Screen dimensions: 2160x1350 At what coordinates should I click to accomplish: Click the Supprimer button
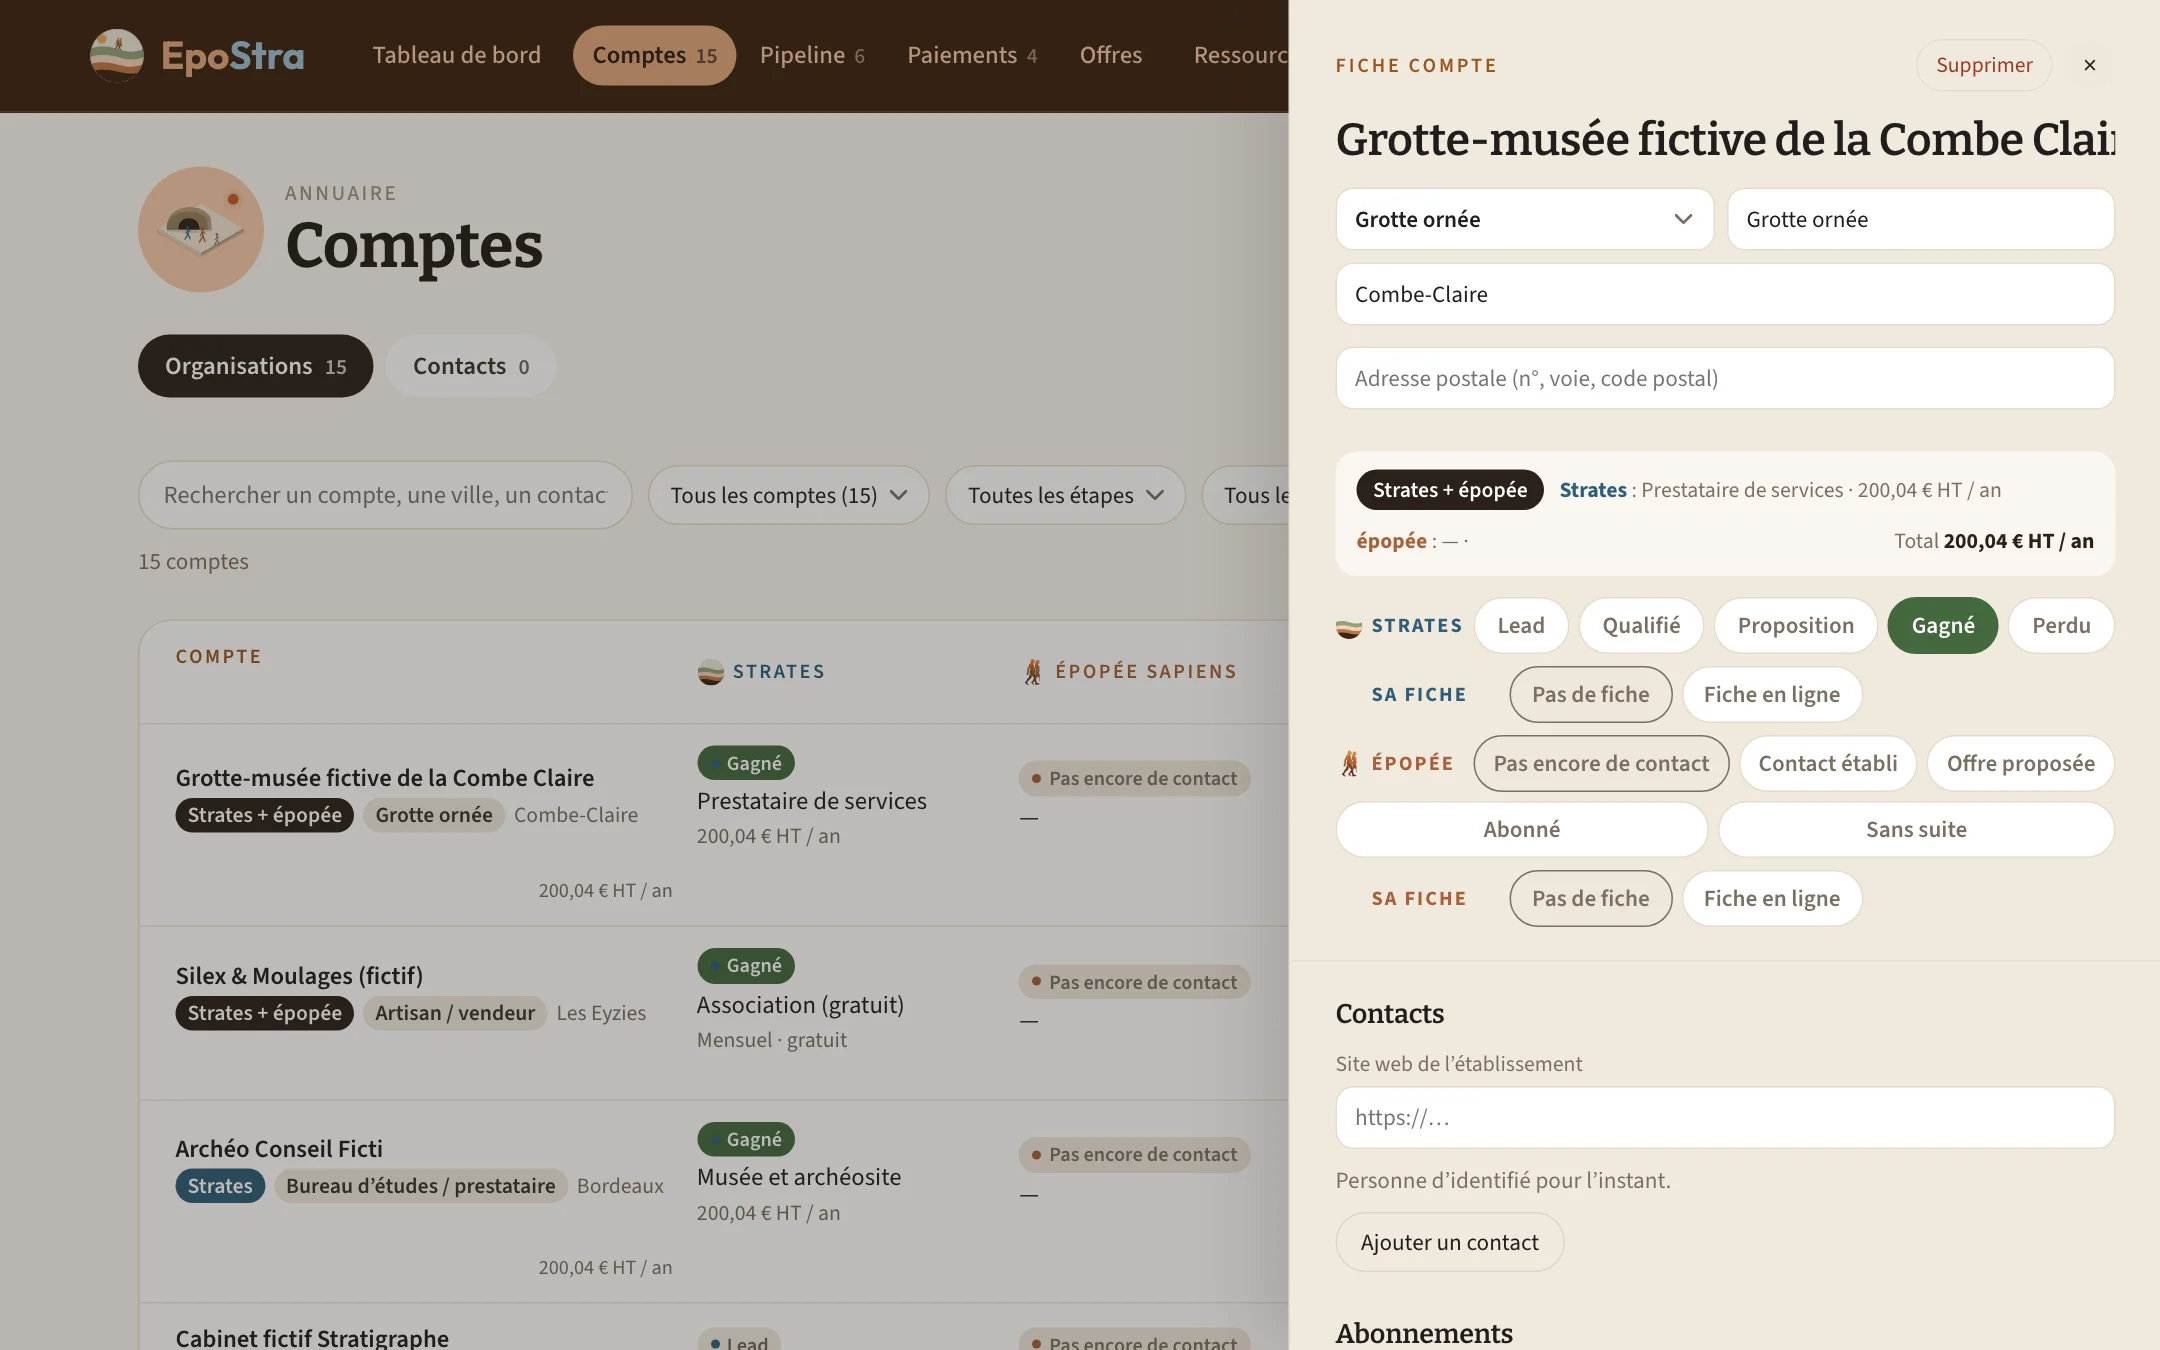pyautogui.click(x=1984, y=65)
